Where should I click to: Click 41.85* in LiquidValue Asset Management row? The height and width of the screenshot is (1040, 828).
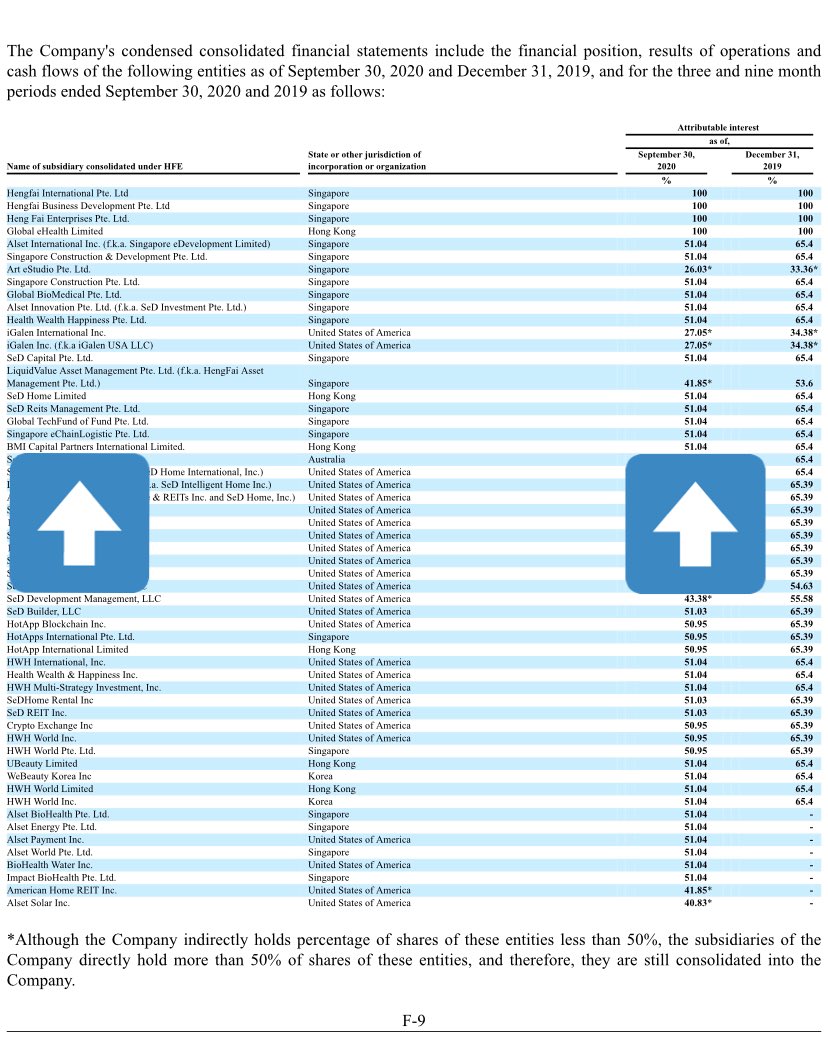(698, 383)
